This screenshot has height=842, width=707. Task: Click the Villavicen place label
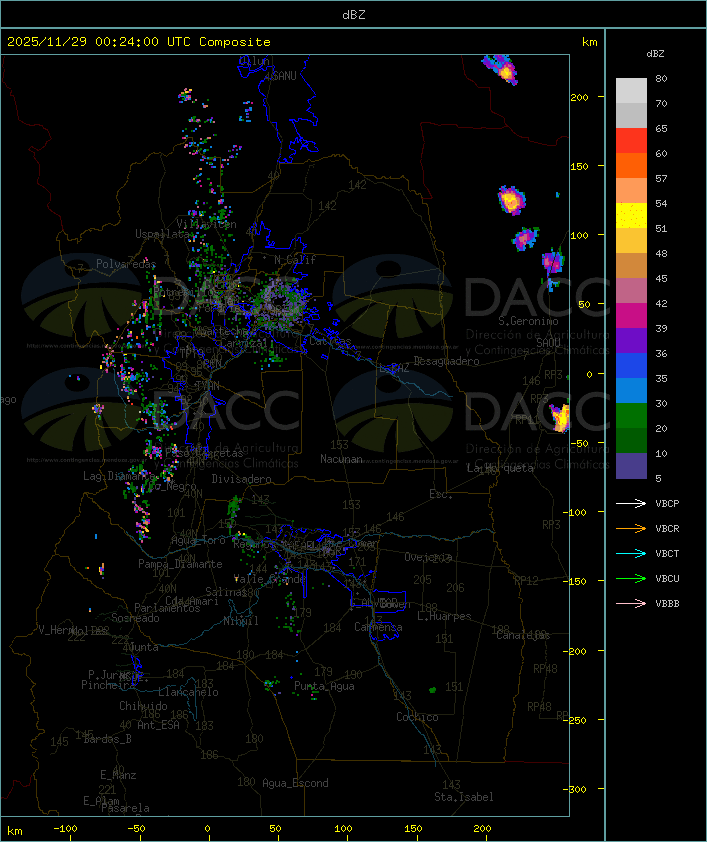pos(207,224)
